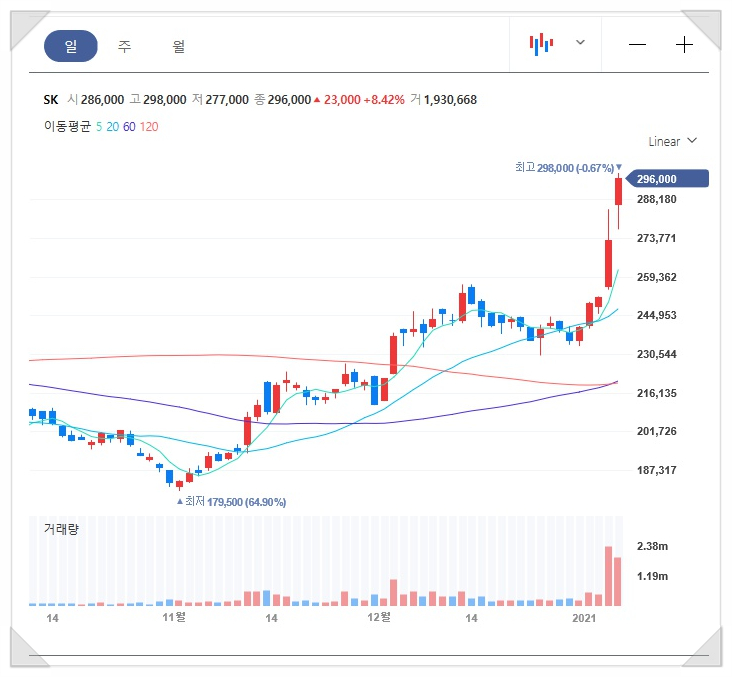732x677 pixels.
Task: Click the 259,362 price axis label
Action: [656, 277]
